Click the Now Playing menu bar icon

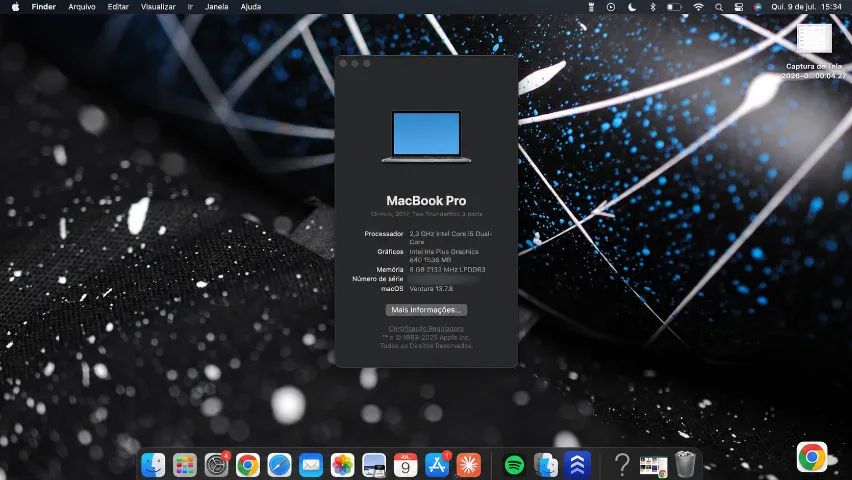pos(611,7)
